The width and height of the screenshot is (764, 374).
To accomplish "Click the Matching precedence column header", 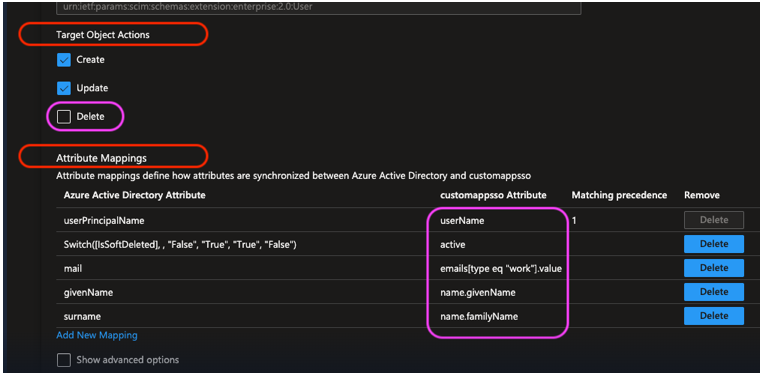I will point(619,195).
